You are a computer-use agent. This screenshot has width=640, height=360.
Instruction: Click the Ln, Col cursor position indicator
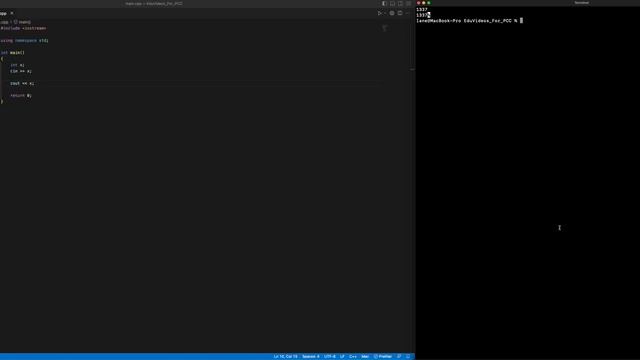[285, 356]
